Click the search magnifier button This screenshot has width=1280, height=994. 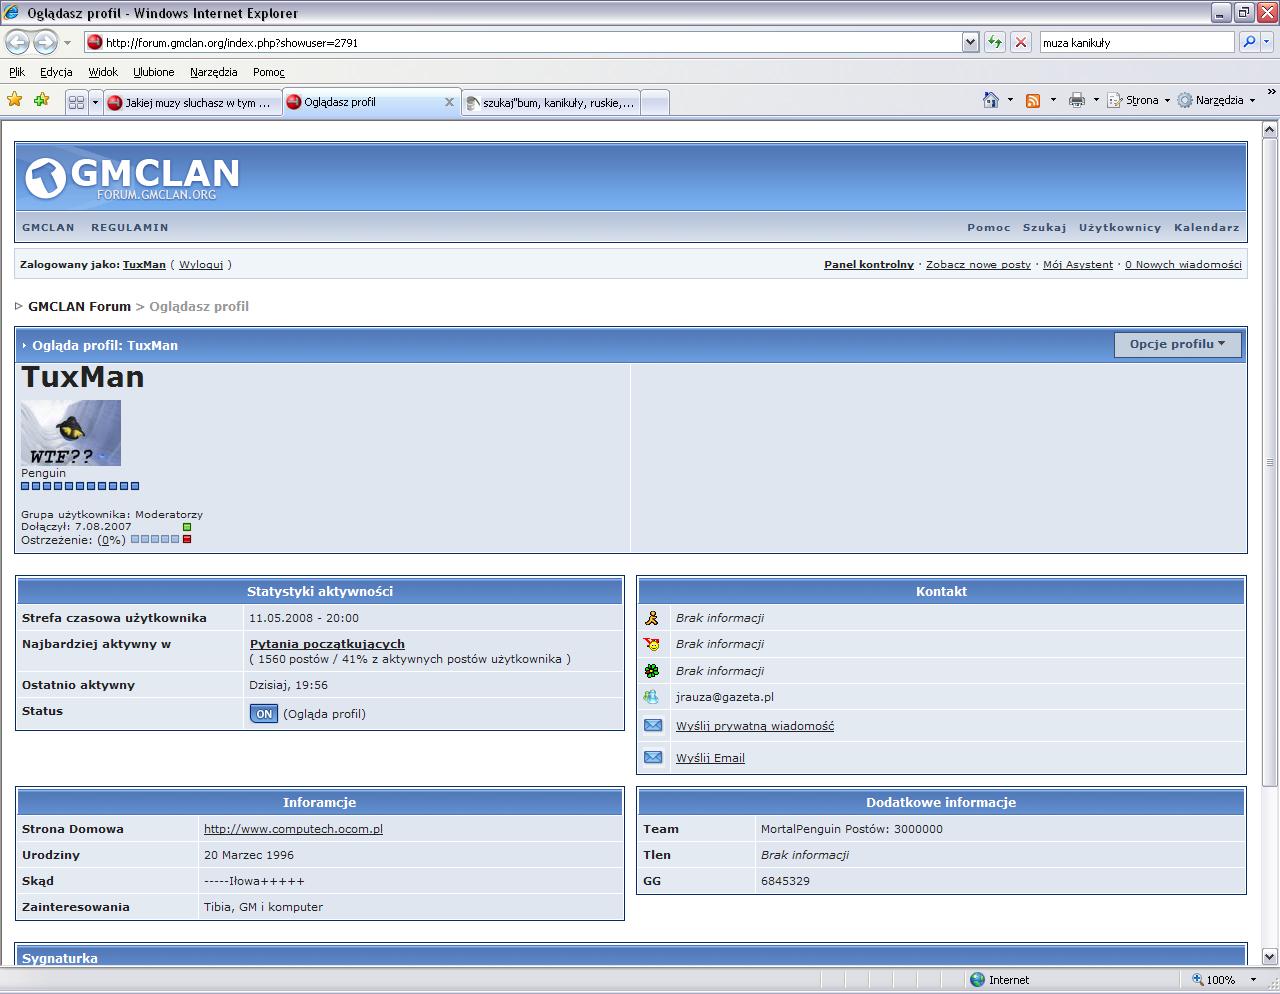click(x=1248, y=42)
